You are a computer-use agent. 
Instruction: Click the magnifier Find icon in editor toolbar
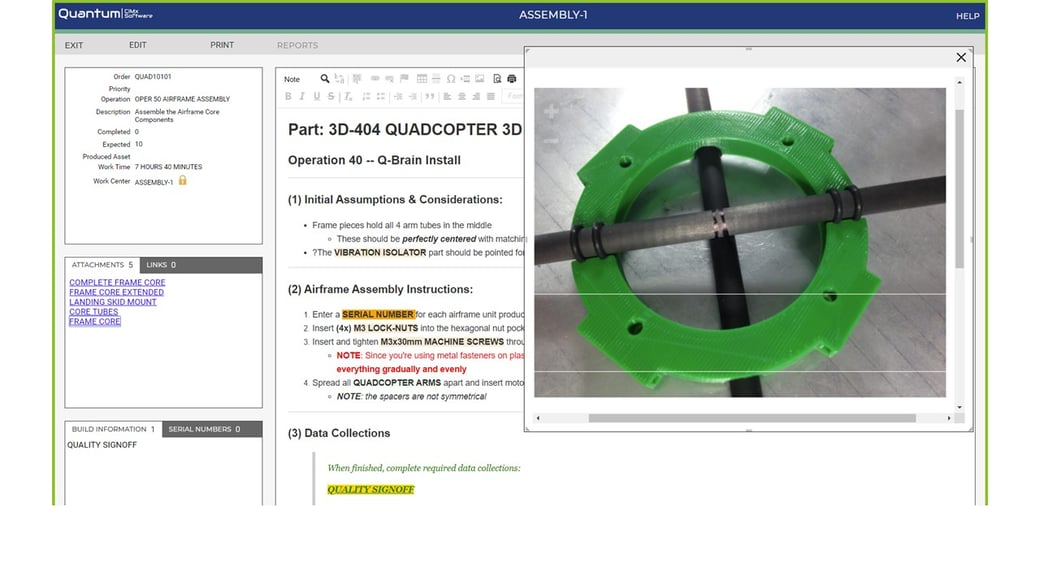(325, 79)
